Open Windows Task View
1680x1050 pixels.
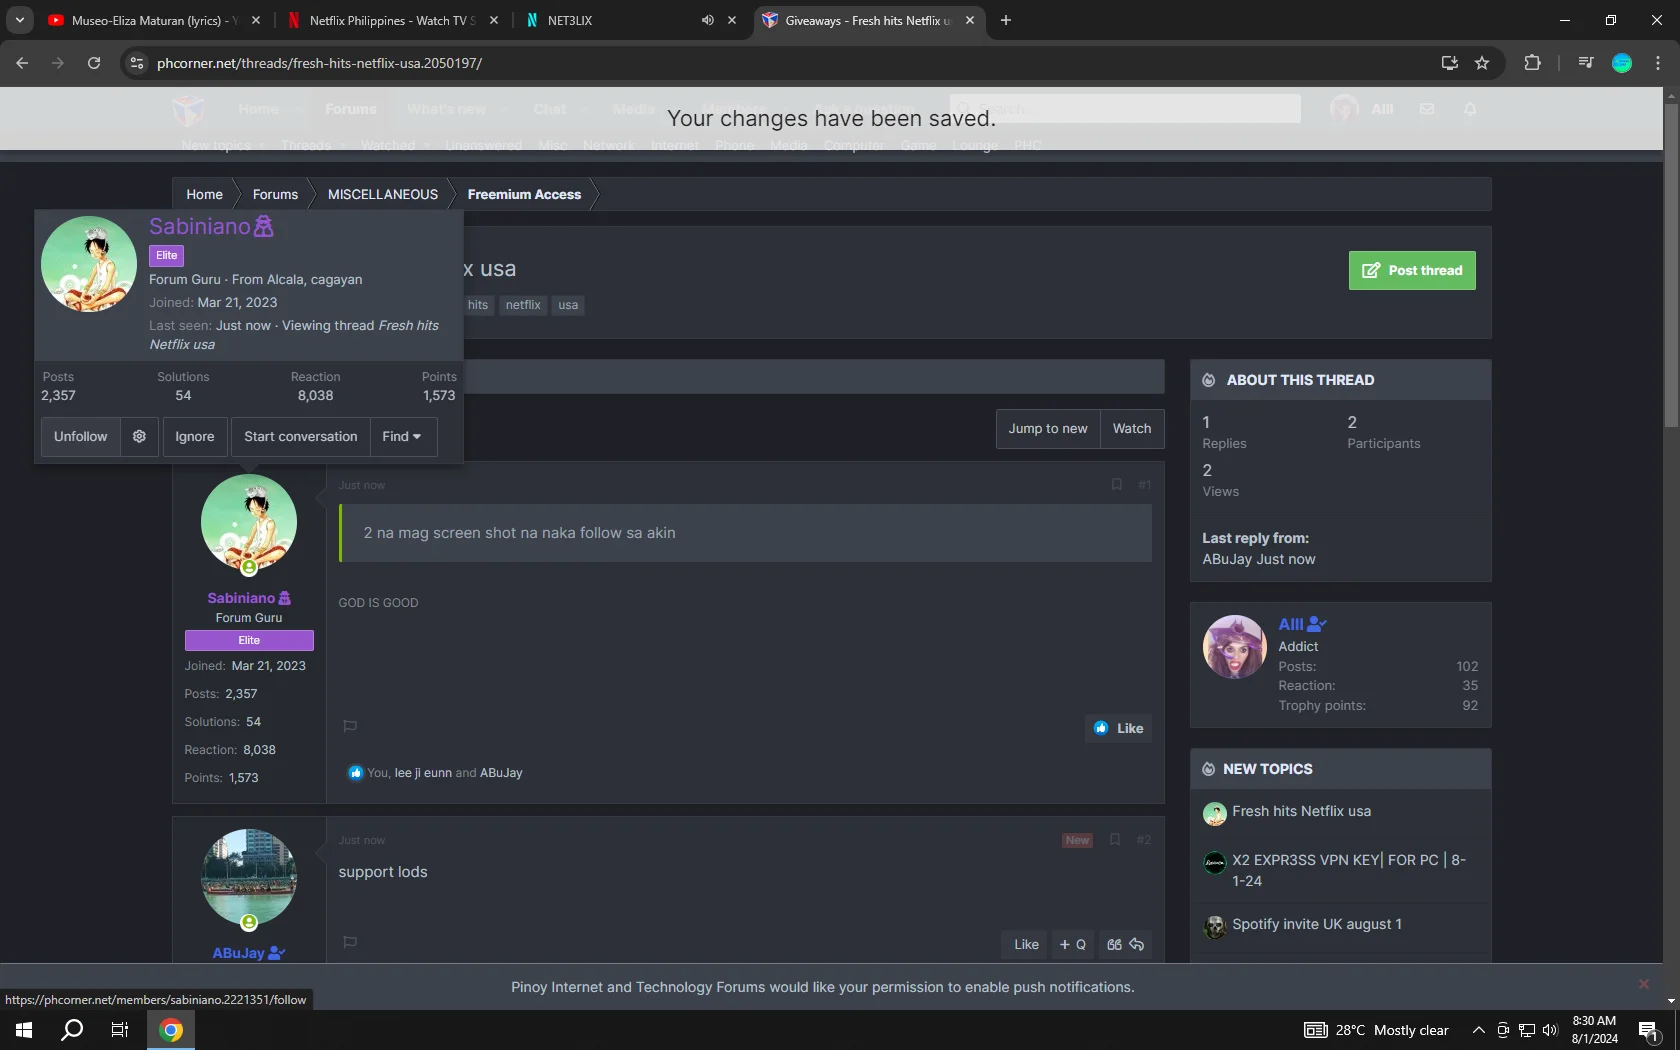[x=120, y=1030]
